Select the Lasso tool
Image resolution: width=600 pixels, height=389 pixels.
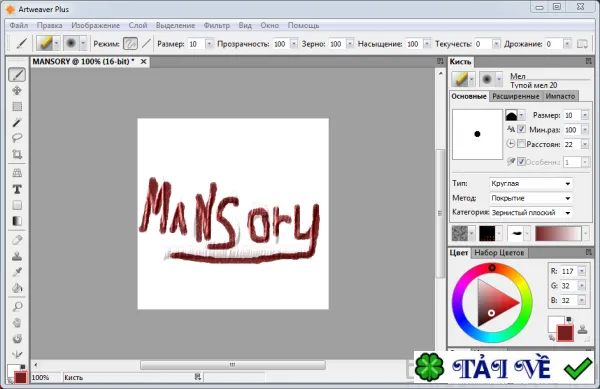17,138
